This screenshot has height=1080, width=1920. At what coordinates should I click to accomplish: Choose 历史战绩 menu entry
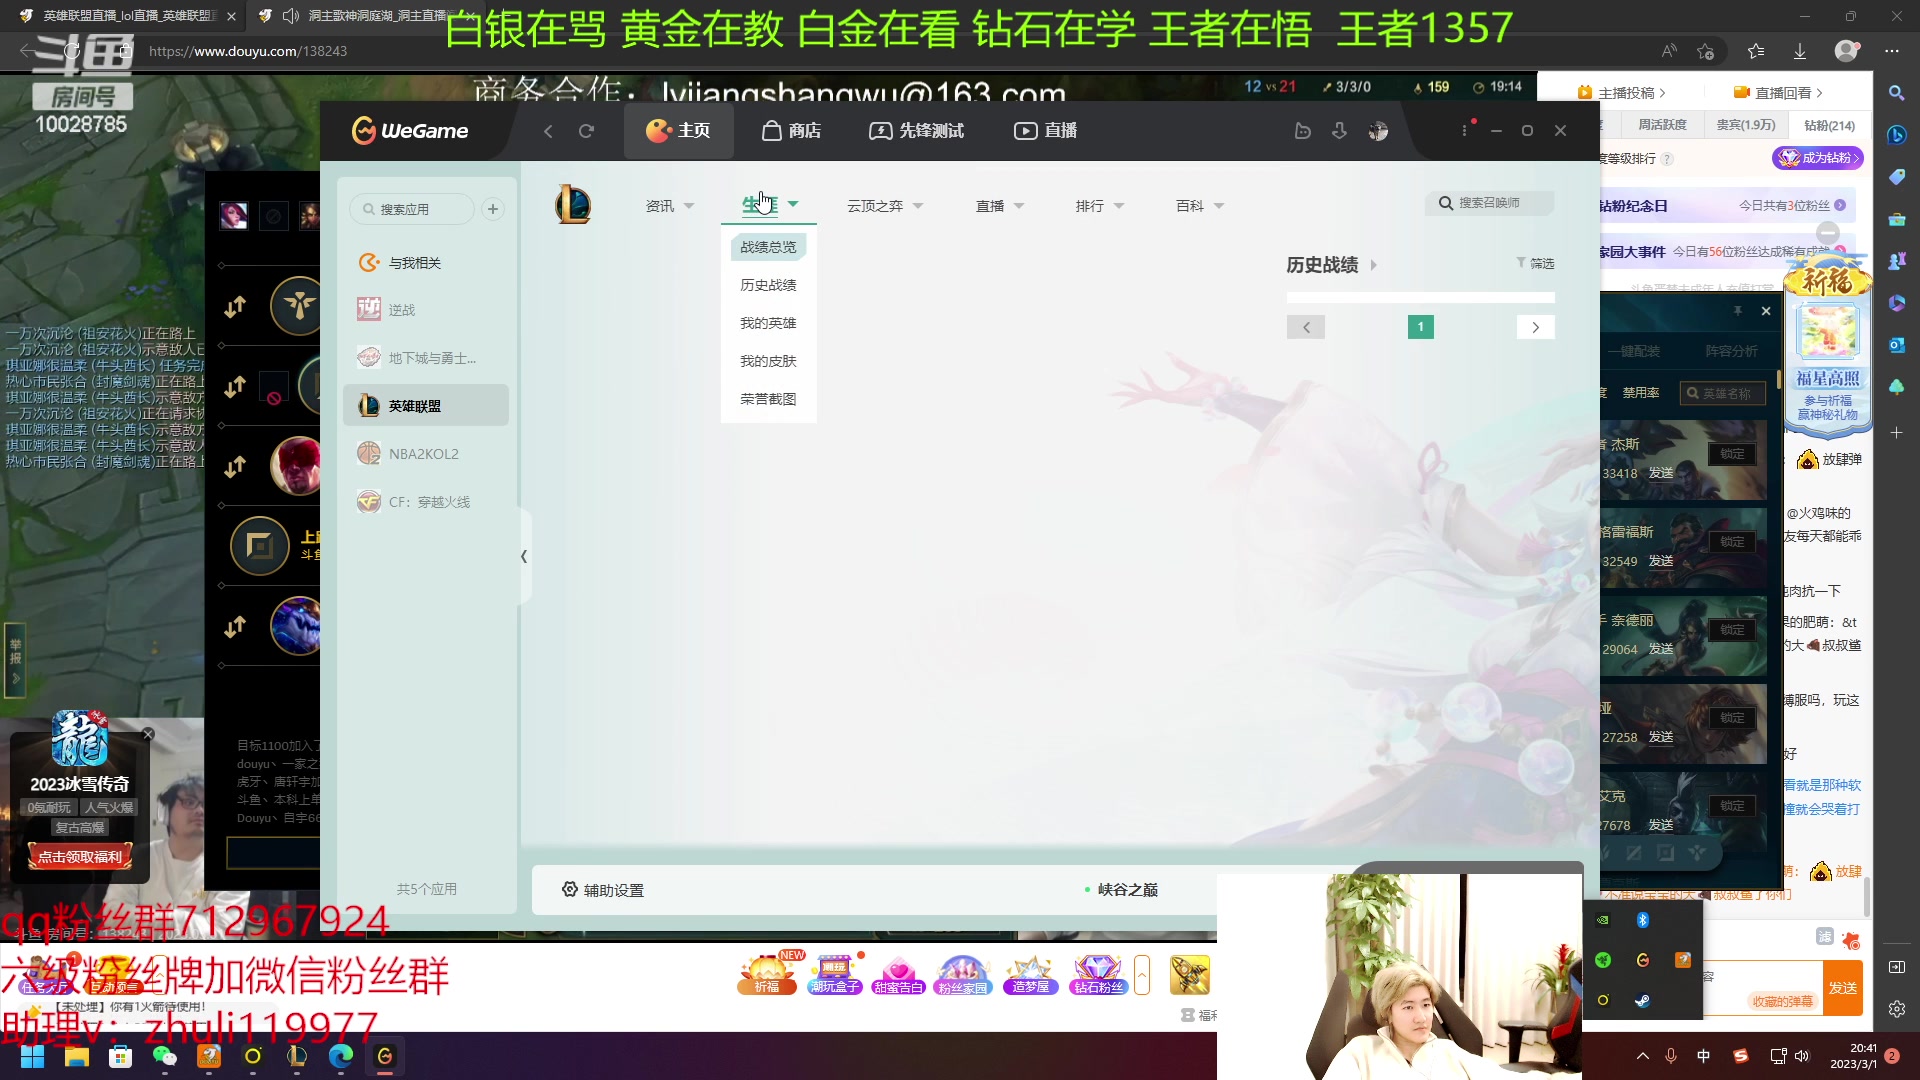click(x=768, y=285)
